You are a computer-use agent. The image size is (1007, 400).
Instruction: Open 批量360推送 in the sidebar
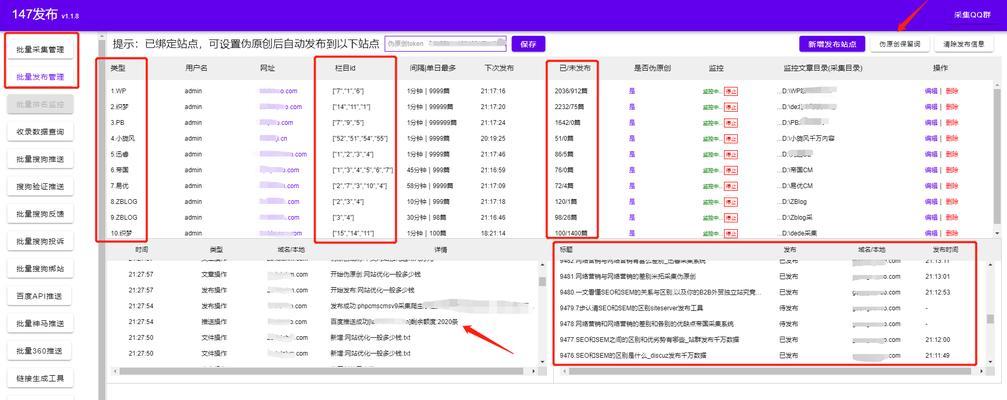click(x=40, y=351)
